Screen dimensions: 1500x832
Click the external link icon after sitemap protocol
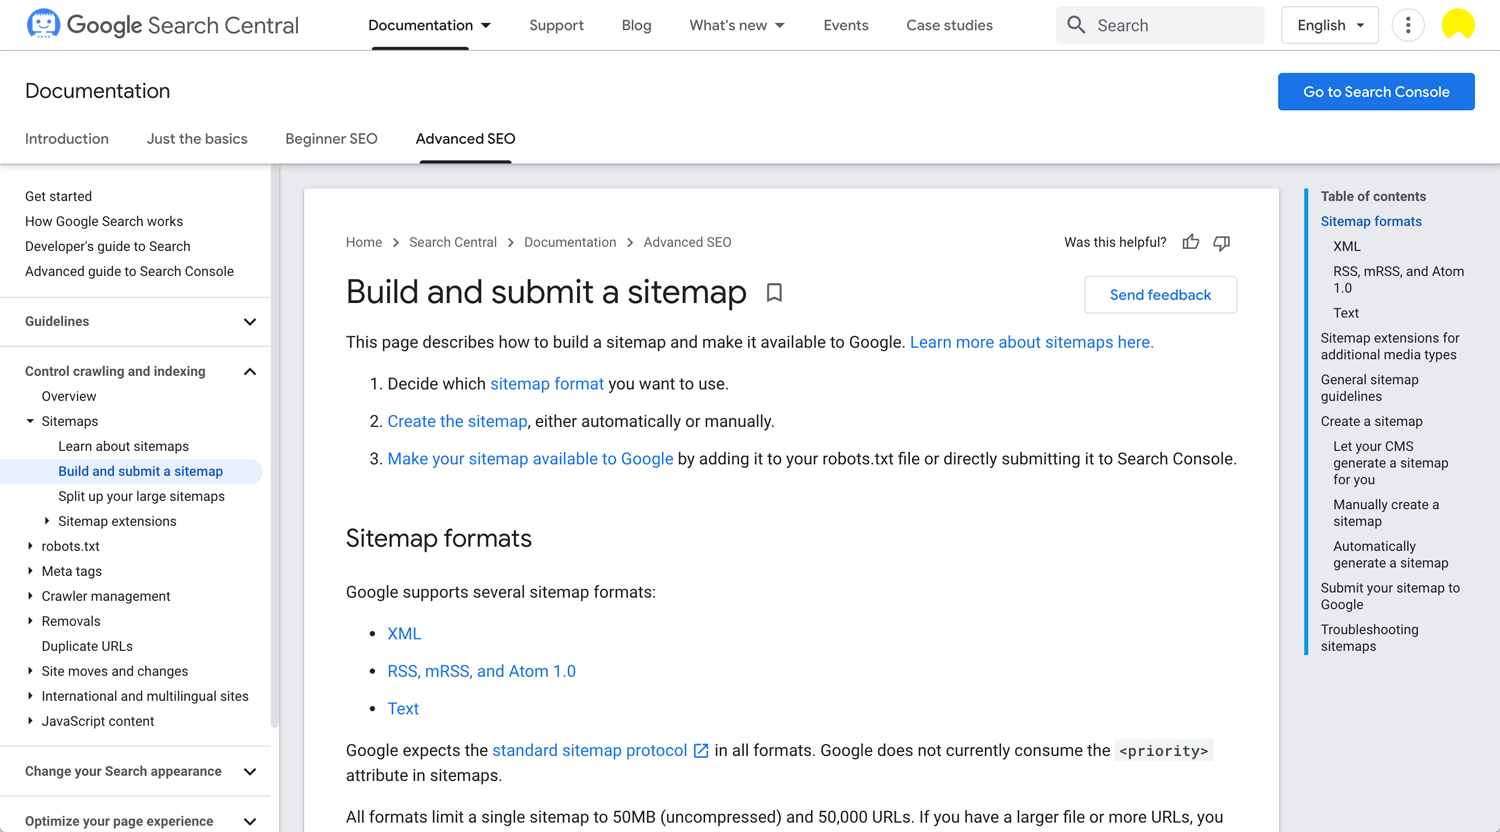[701, 751]
